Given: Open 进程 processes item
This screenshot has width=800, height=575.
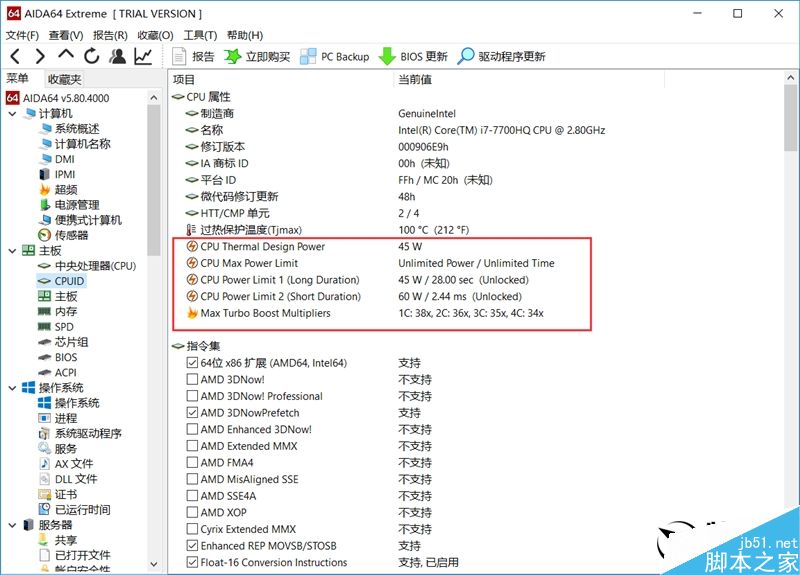Looking at the screenshot, I should [58, 418].
